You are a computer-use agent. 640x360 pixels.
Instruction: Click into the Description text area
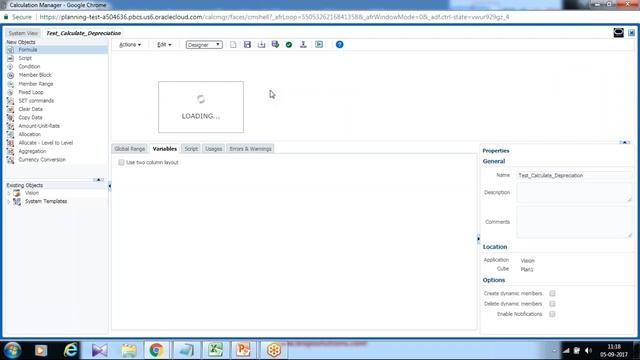coord(574,192)
